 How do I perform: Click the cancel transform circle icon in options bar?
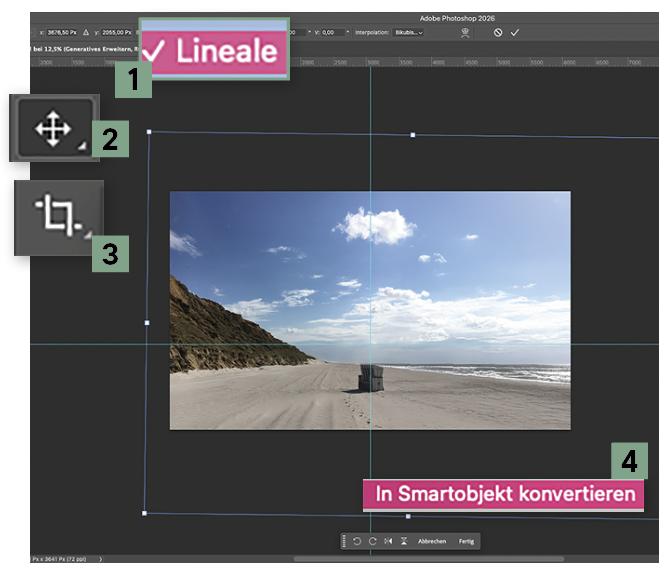pyautogui.click(x=498, y=33)
